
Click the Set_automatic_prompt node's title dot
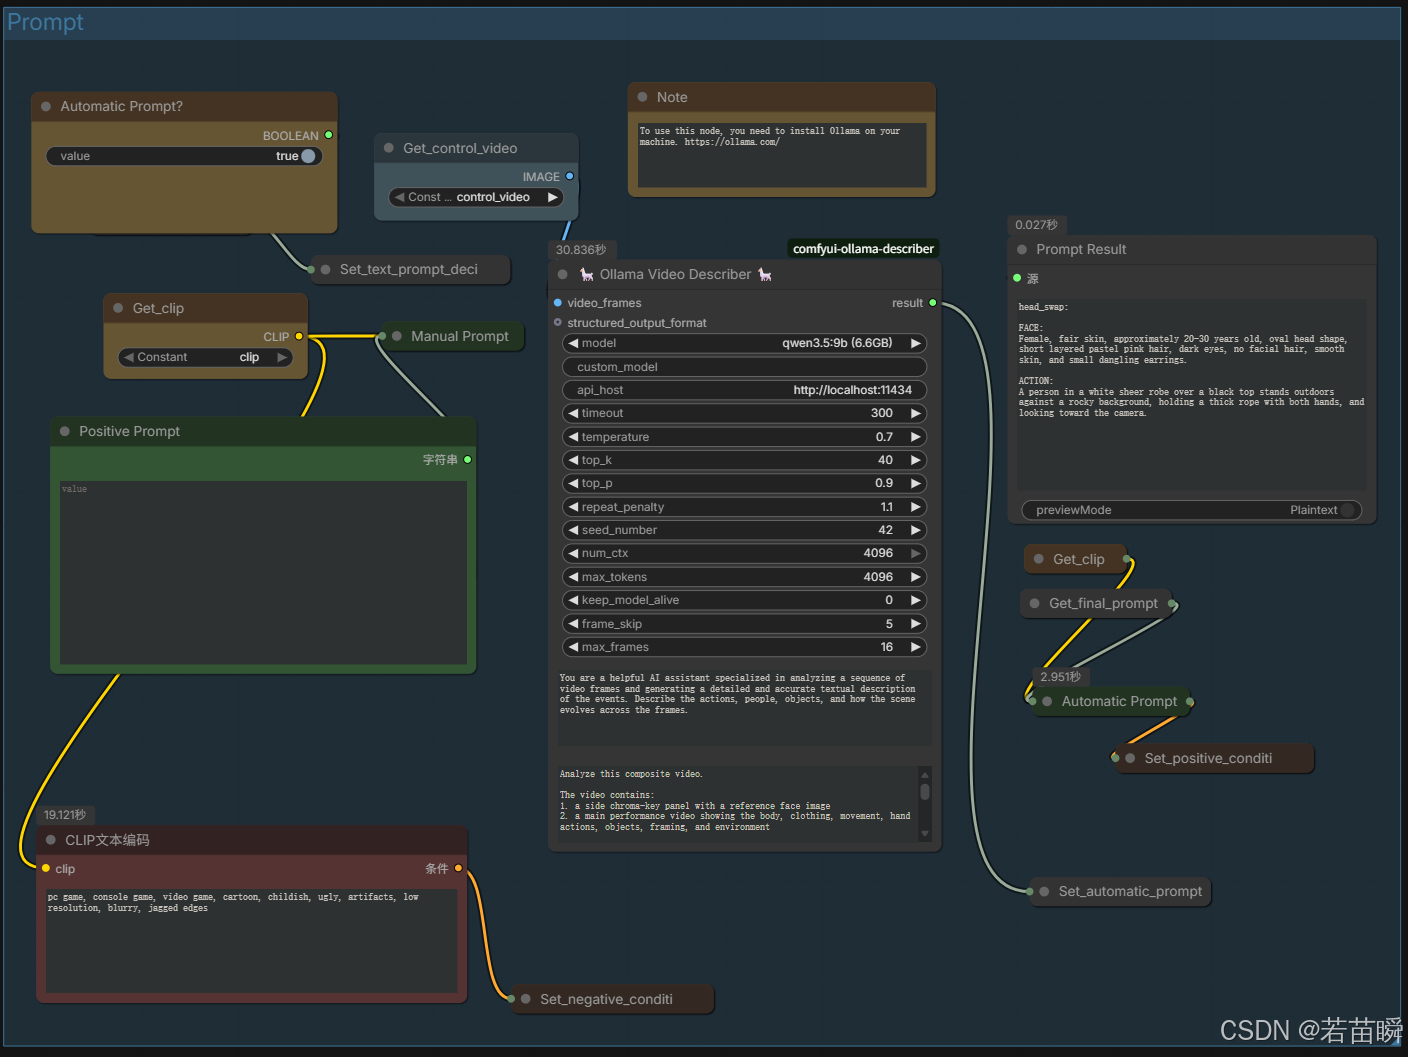pos(1044,891)
